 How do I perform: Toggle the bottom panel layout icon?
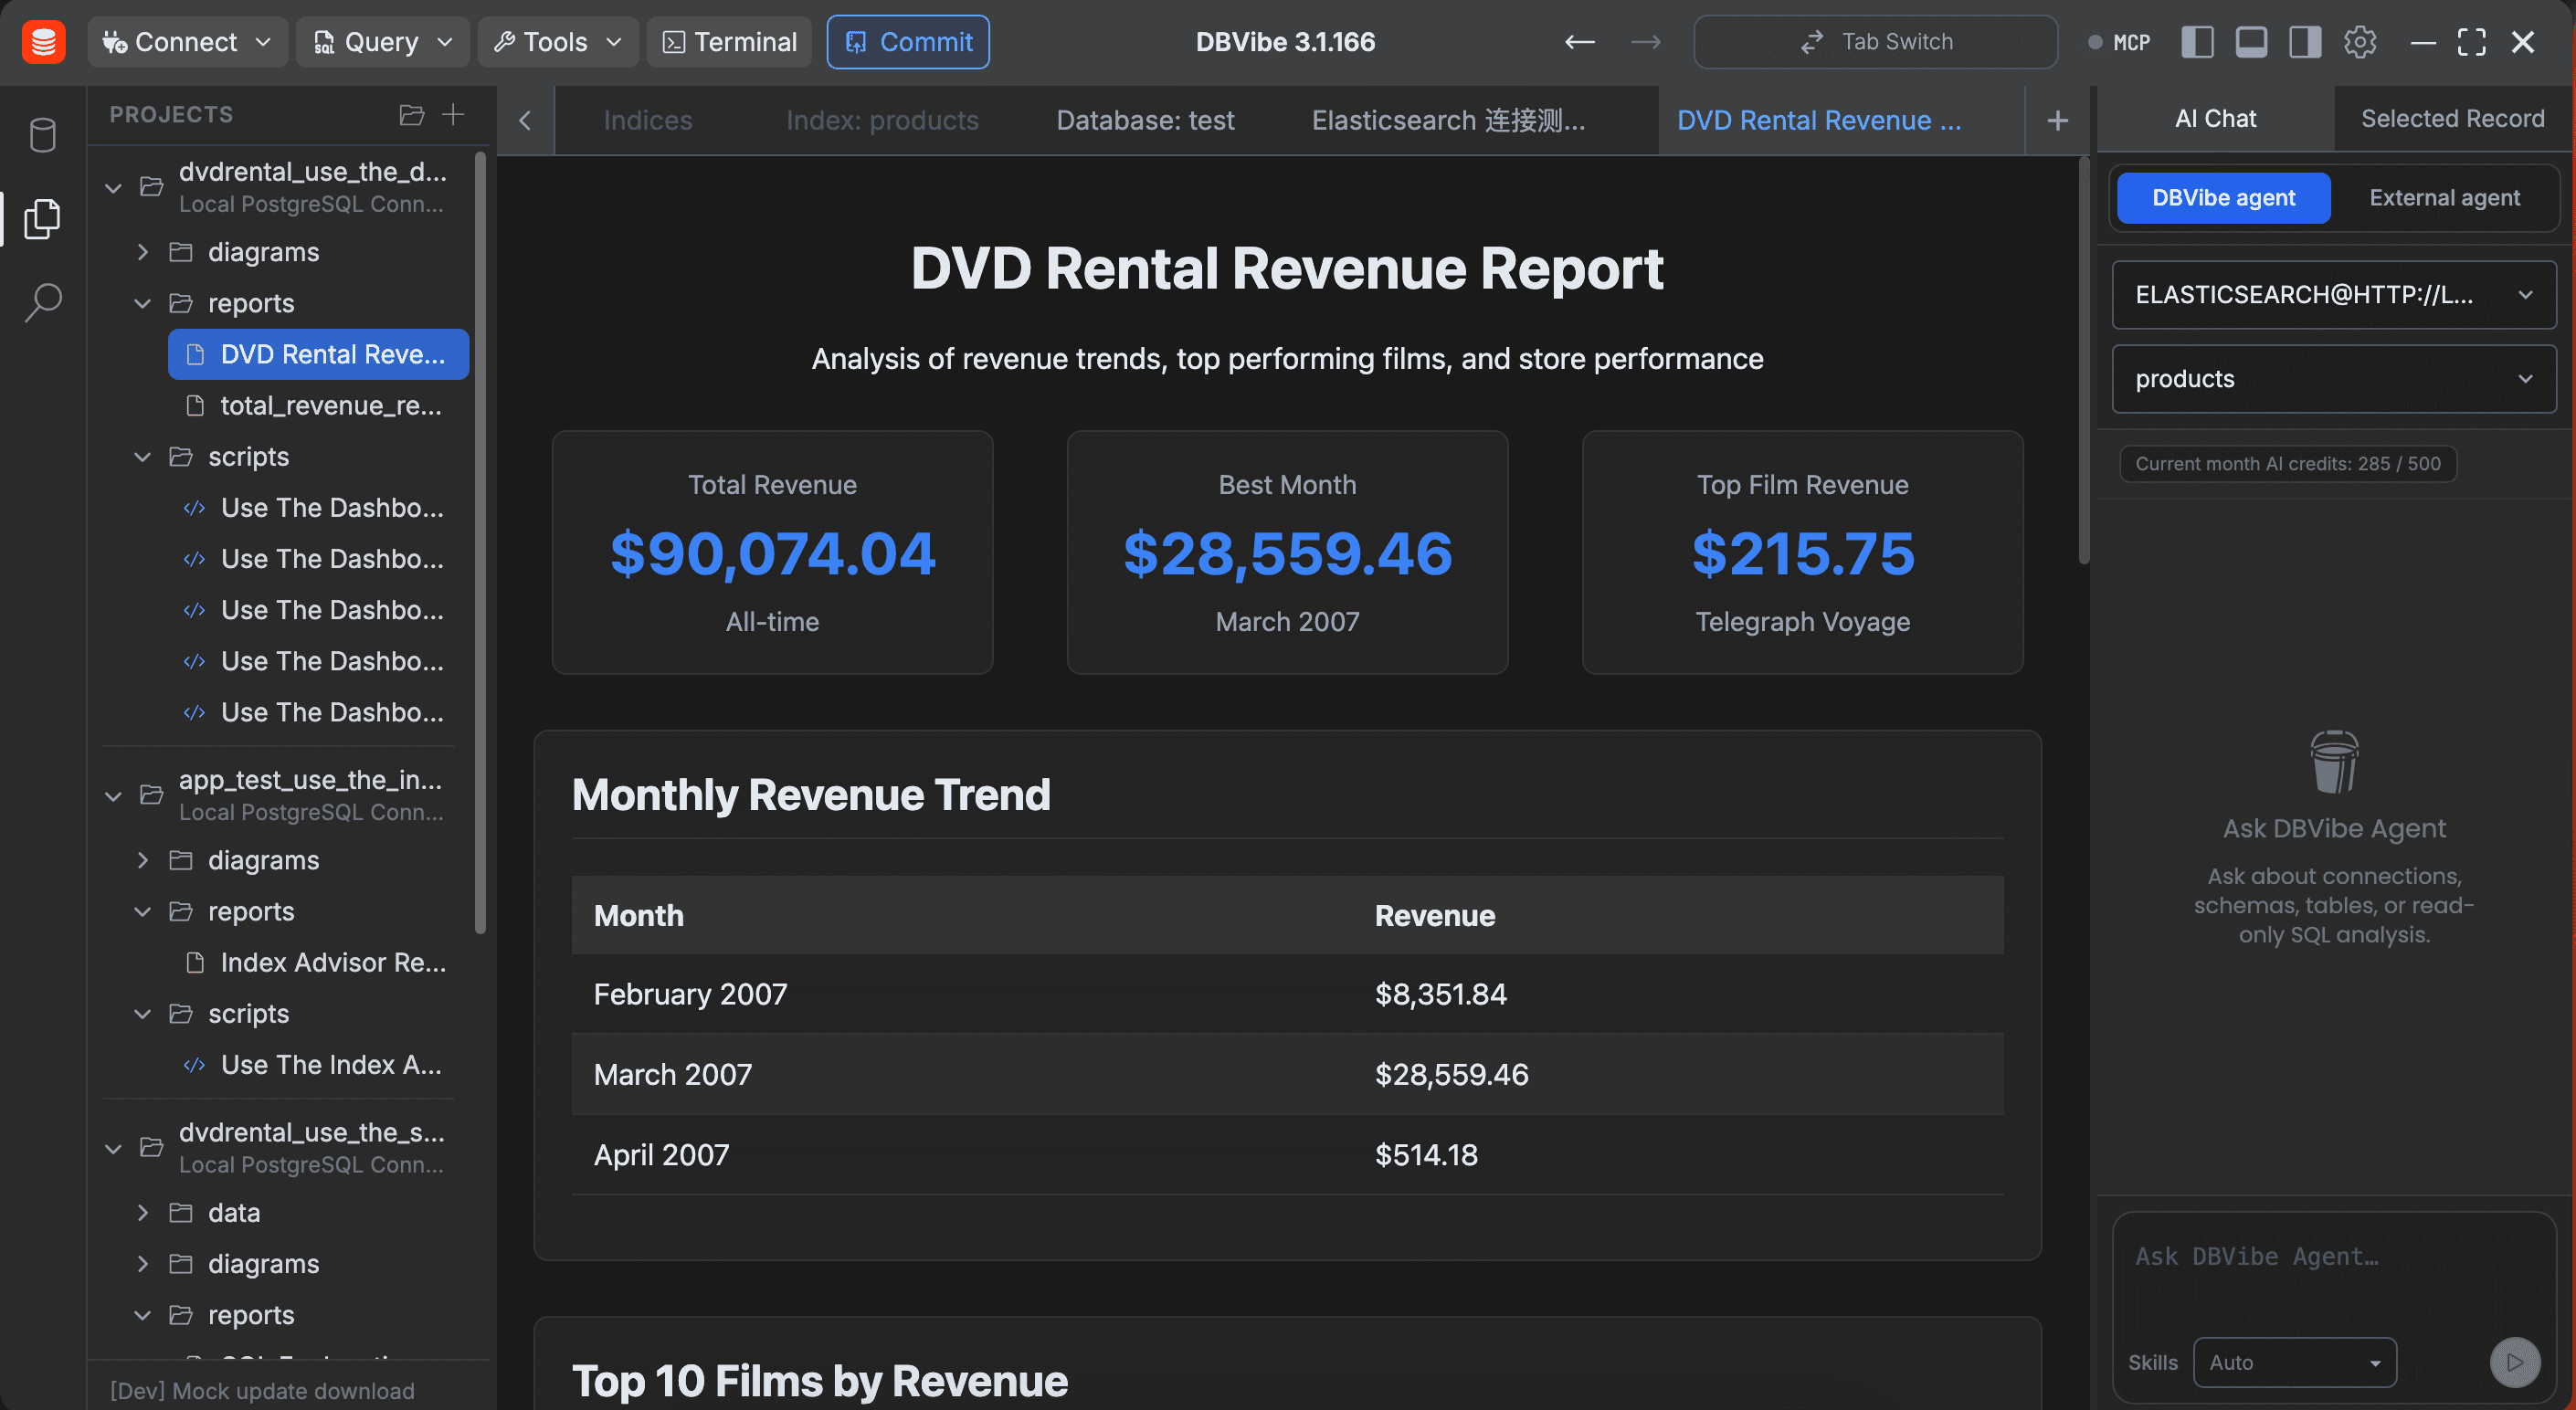[x=2251, y=42]
